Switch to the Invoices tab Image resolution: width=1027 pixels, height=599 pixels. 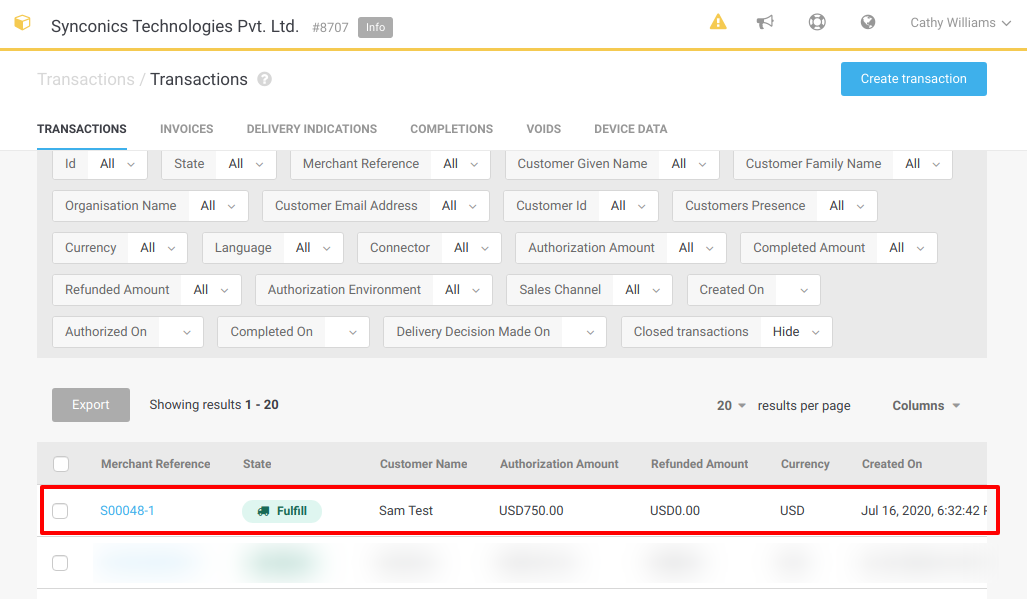tap(186, 129)
